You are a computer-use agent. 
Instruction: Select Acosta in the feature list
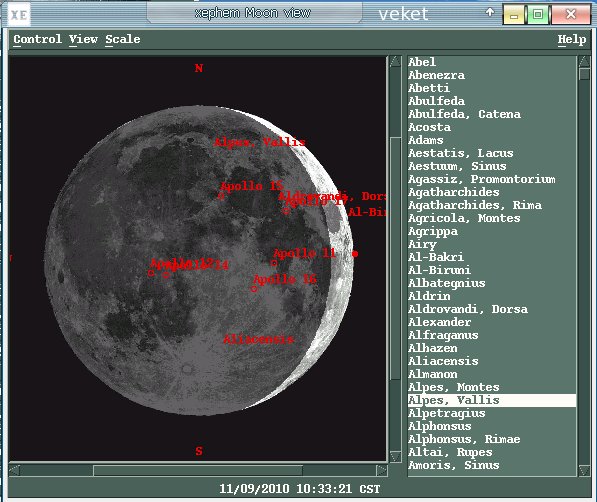point(492,127)
